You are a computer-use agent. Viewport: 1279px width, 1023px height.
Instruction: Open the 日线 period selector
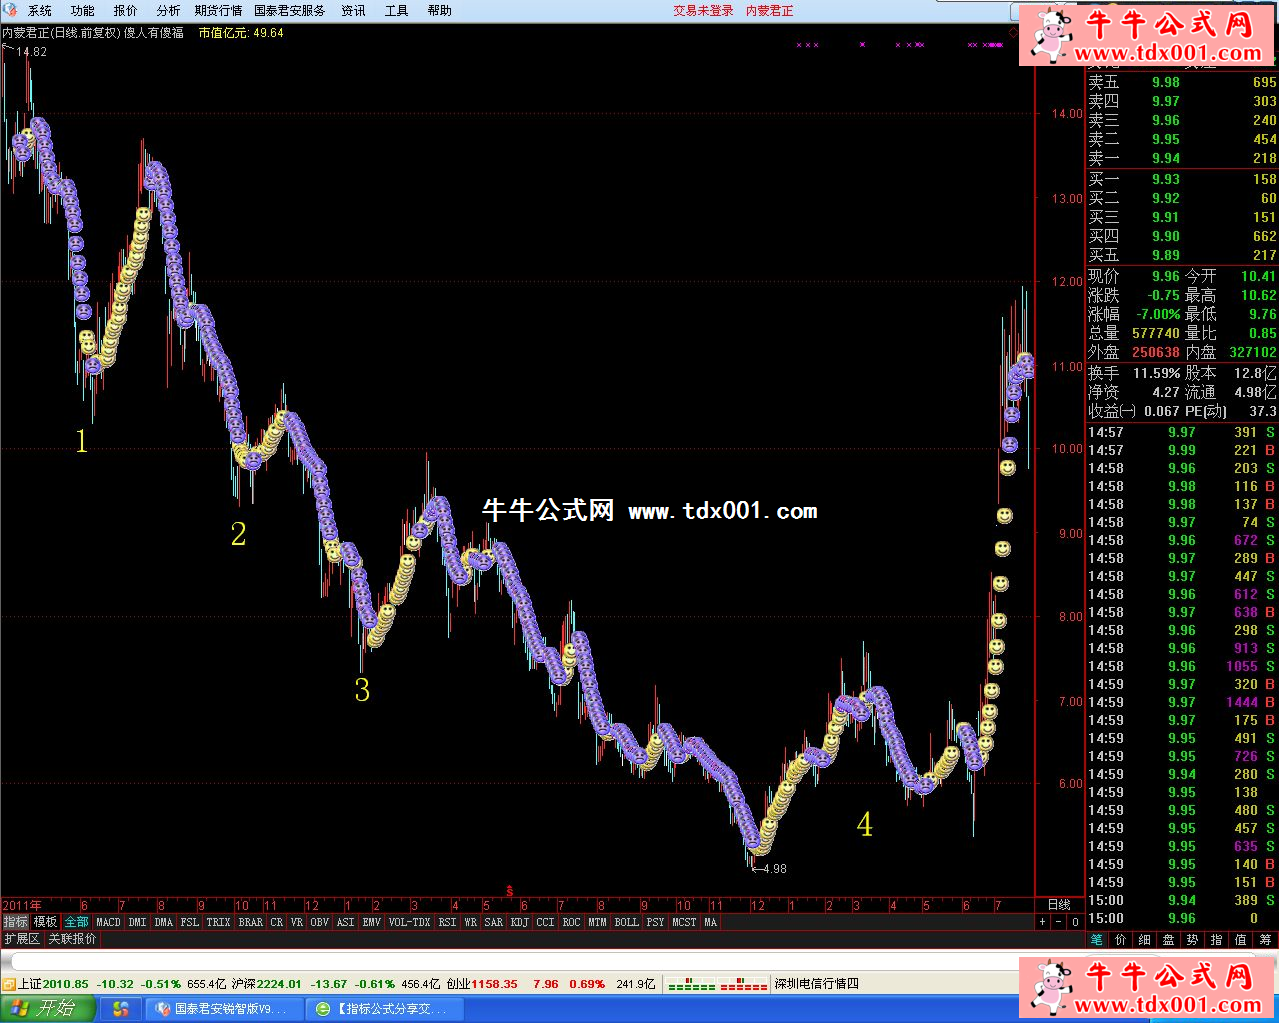[1059, 905]
